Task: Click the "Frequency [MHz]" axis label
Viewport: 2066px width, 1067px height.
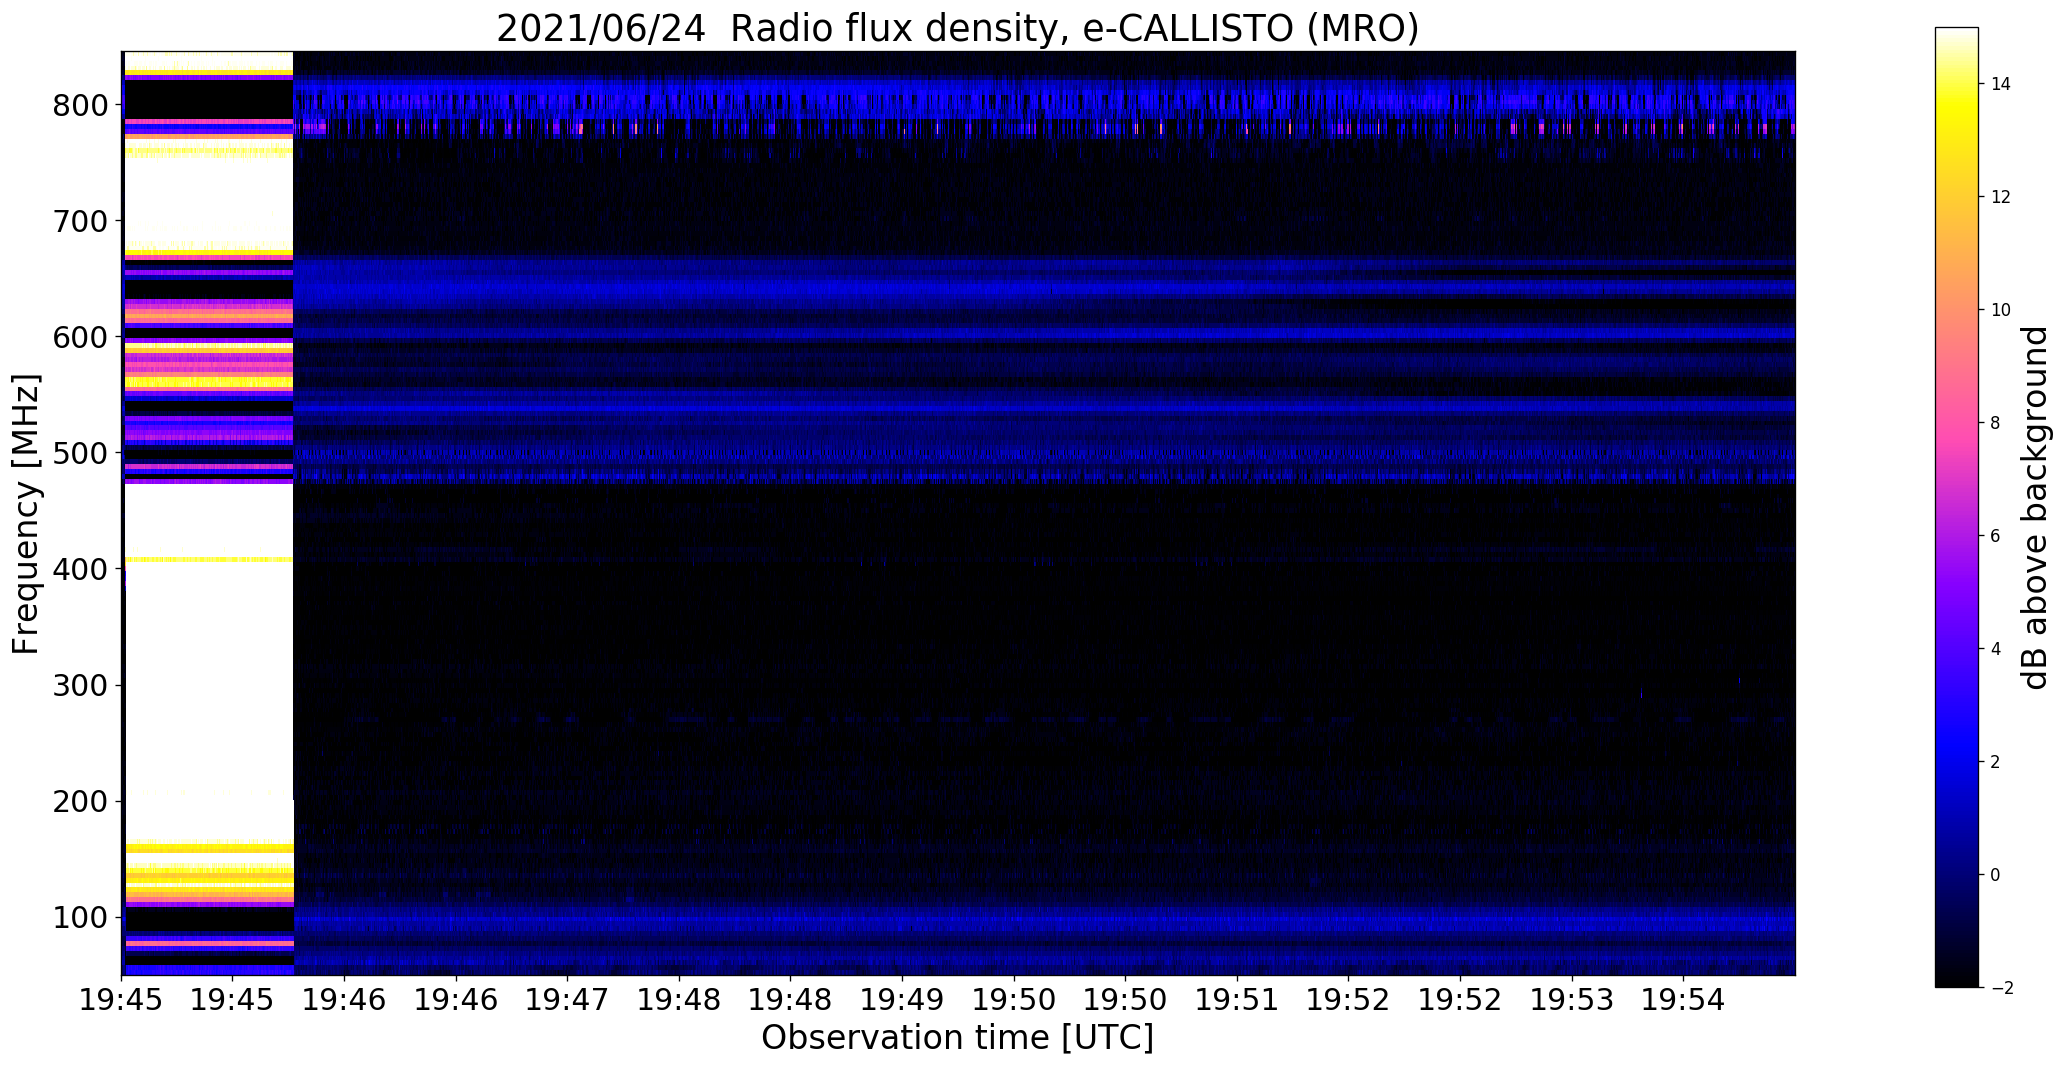Action: coord(27,514)
